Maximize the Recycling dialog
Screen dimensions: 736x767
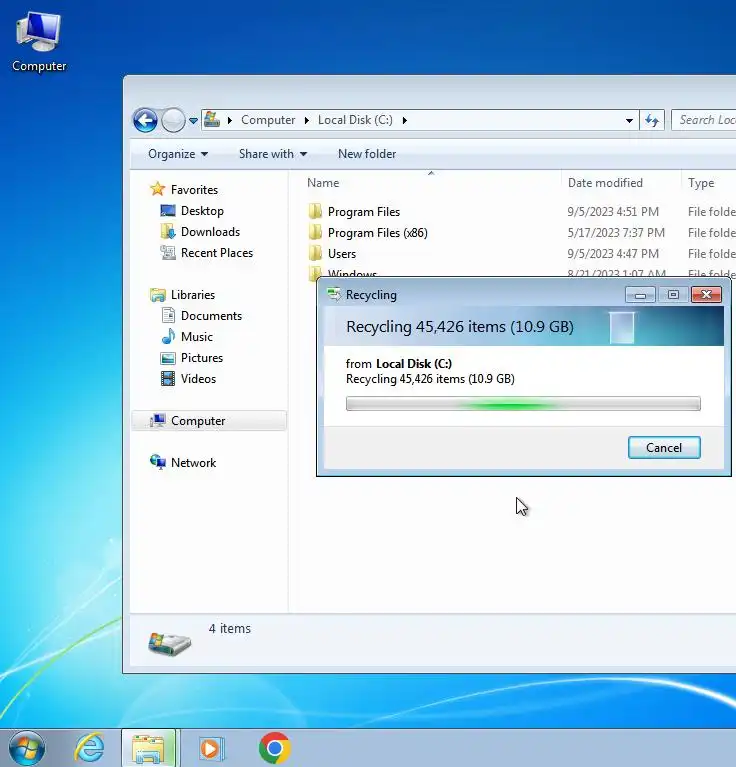[673, 294]
